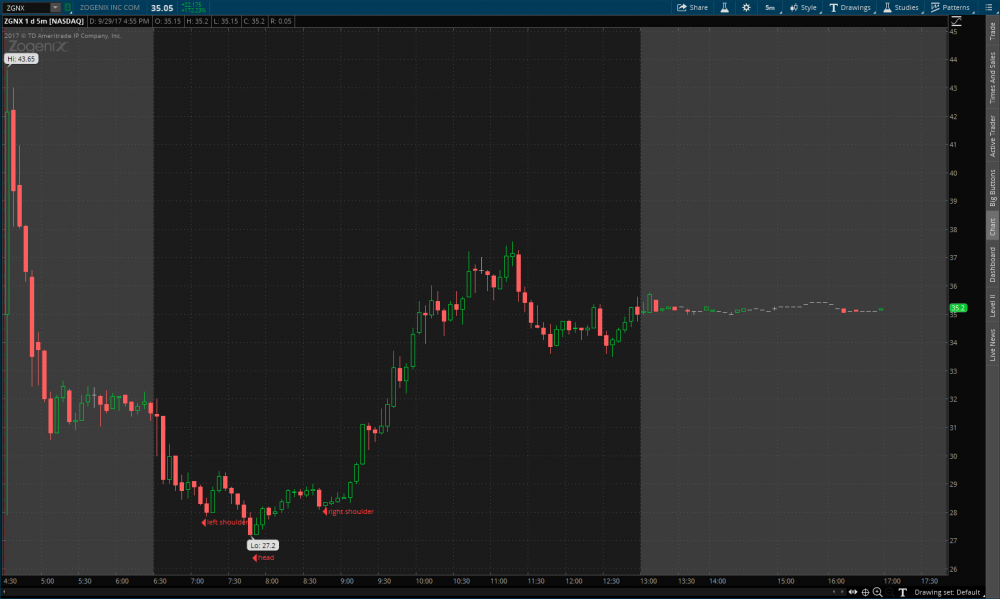Open the 5m timeframe dropdown
The height and width of the screenshot is (599, 1000).
pyautogui.click(x=770, y=7)
